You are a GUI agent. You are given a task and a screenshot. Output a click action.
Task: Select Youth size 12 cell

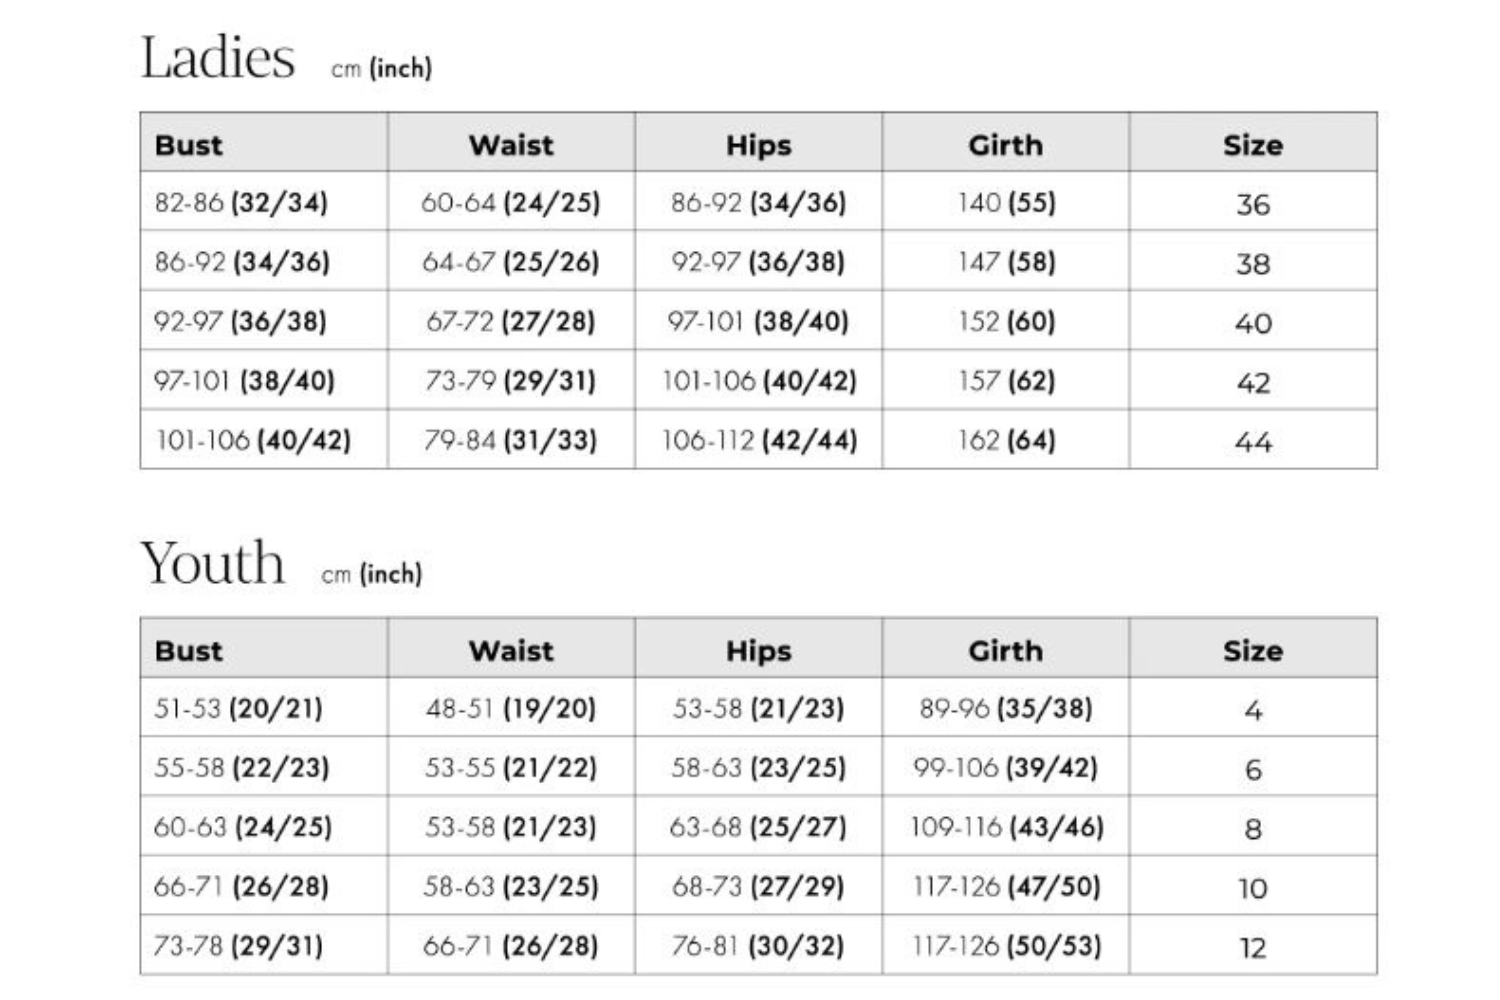(1253, 948)
